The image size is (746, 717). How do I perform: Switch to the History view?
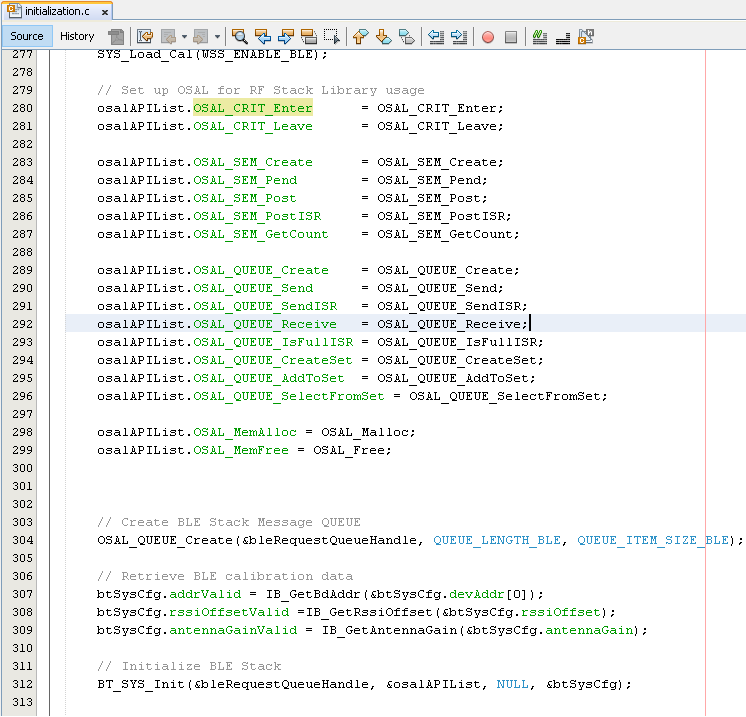click(x=77, y=36)
